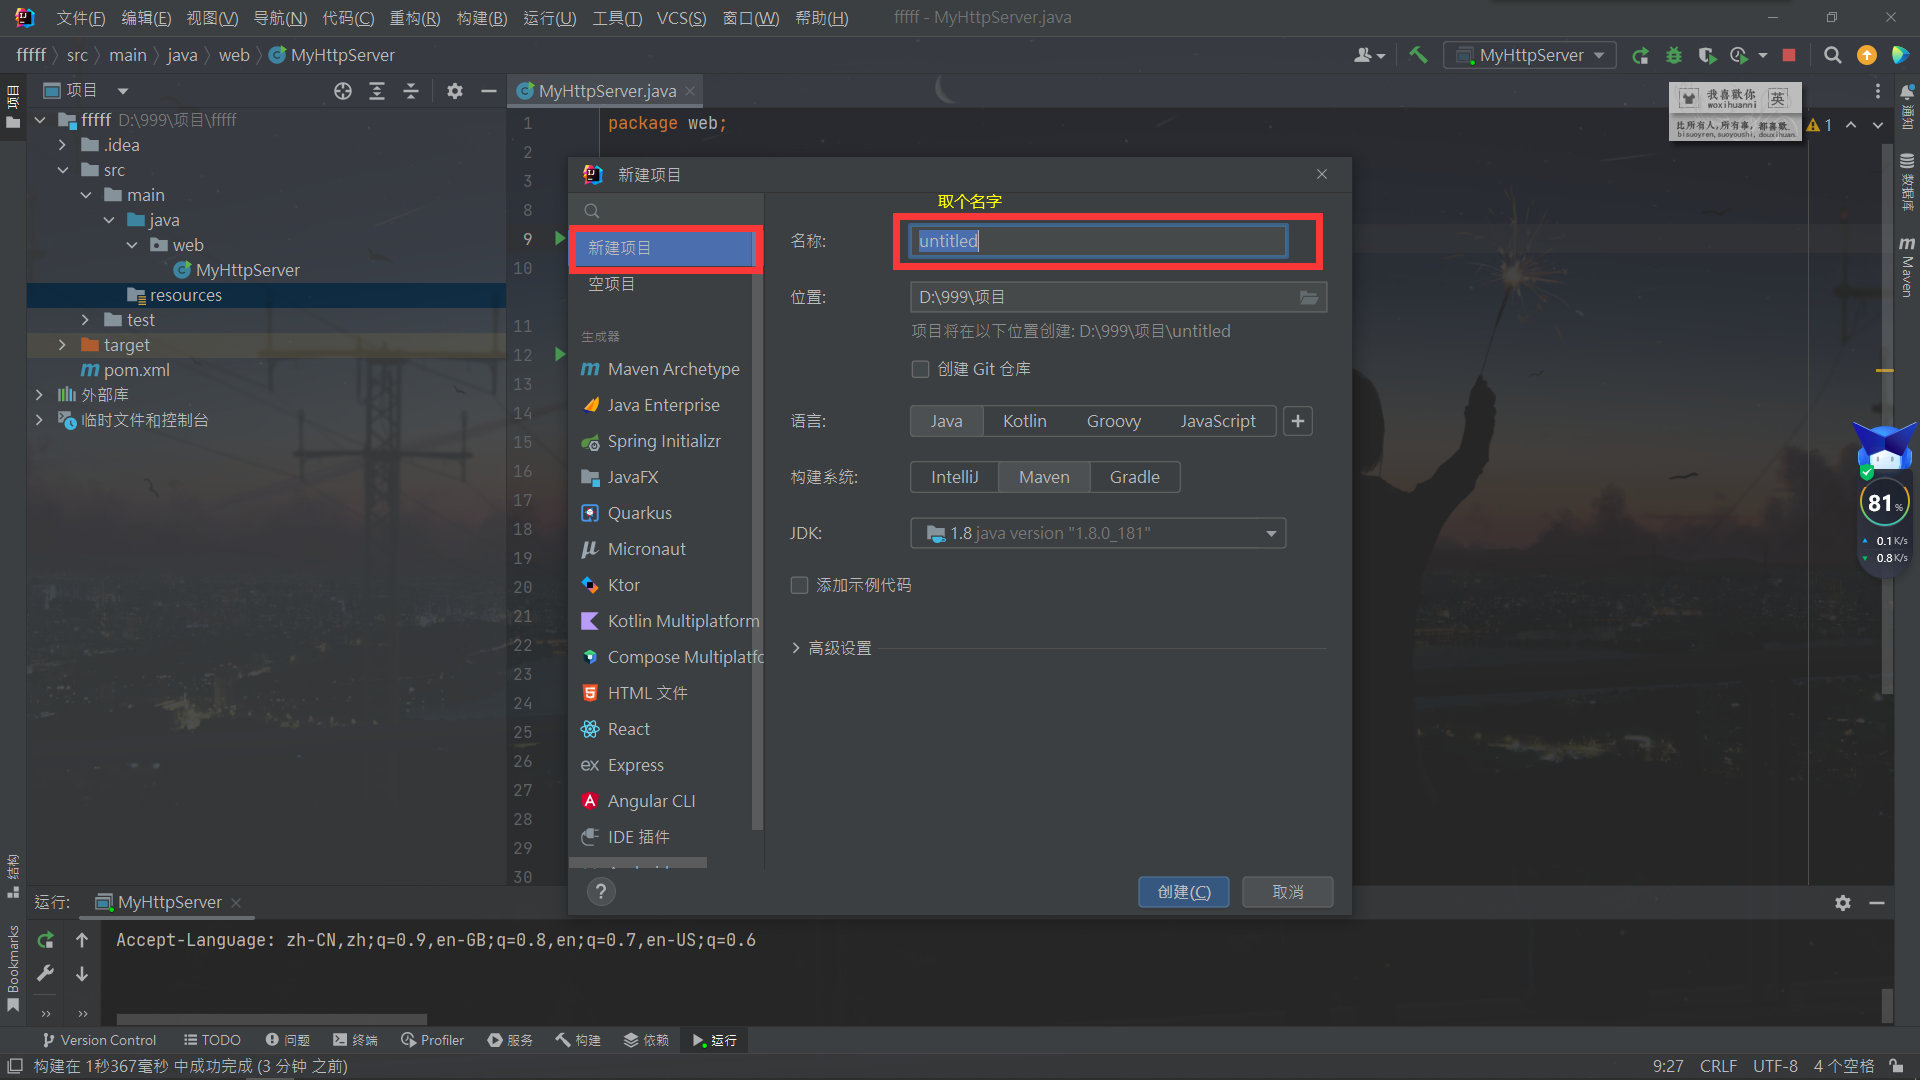Toggle the add sample code checkbox
Image resolution: width=1920 pixels, height=1080 pixels.
[x=799, y=585]
